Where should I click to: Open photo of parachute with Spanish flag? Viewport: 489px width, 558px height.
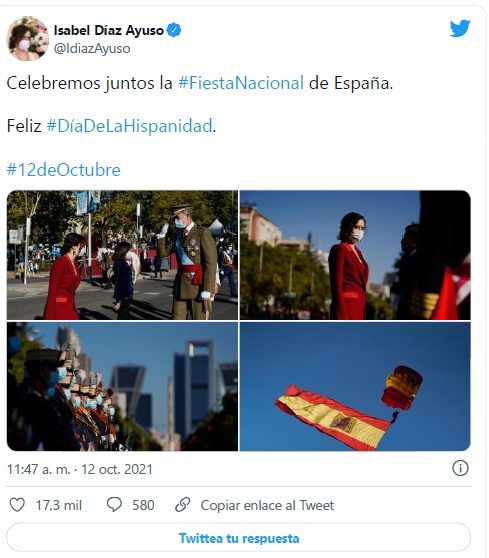tap(355, 386)
